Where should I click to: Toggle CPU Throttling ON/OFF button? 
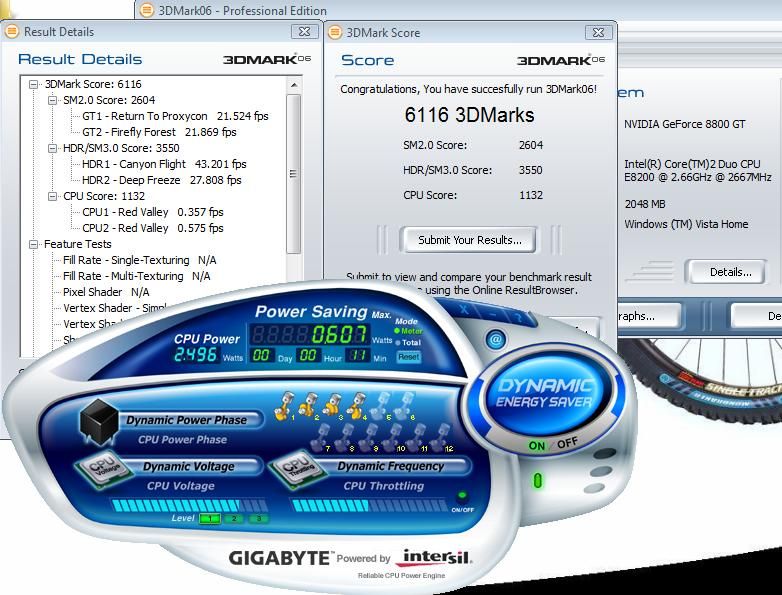pyautogui.click(x=462, y=496)
